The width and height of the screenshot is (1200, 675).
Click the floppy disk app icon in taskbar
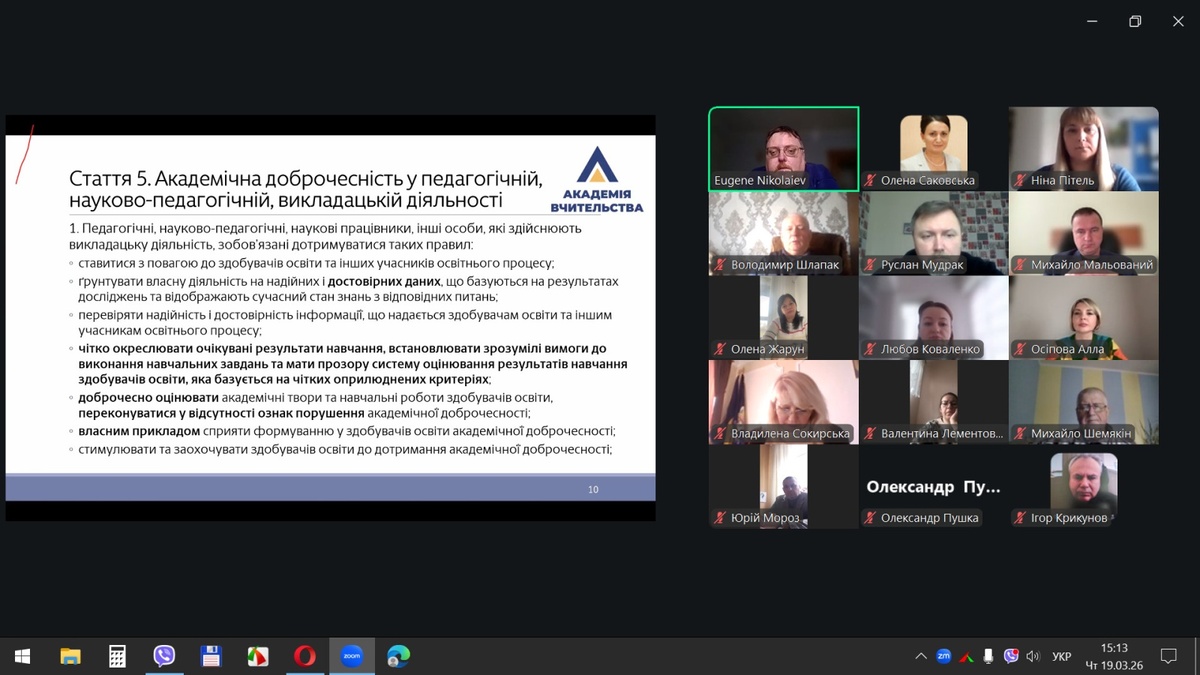[211, 656]
